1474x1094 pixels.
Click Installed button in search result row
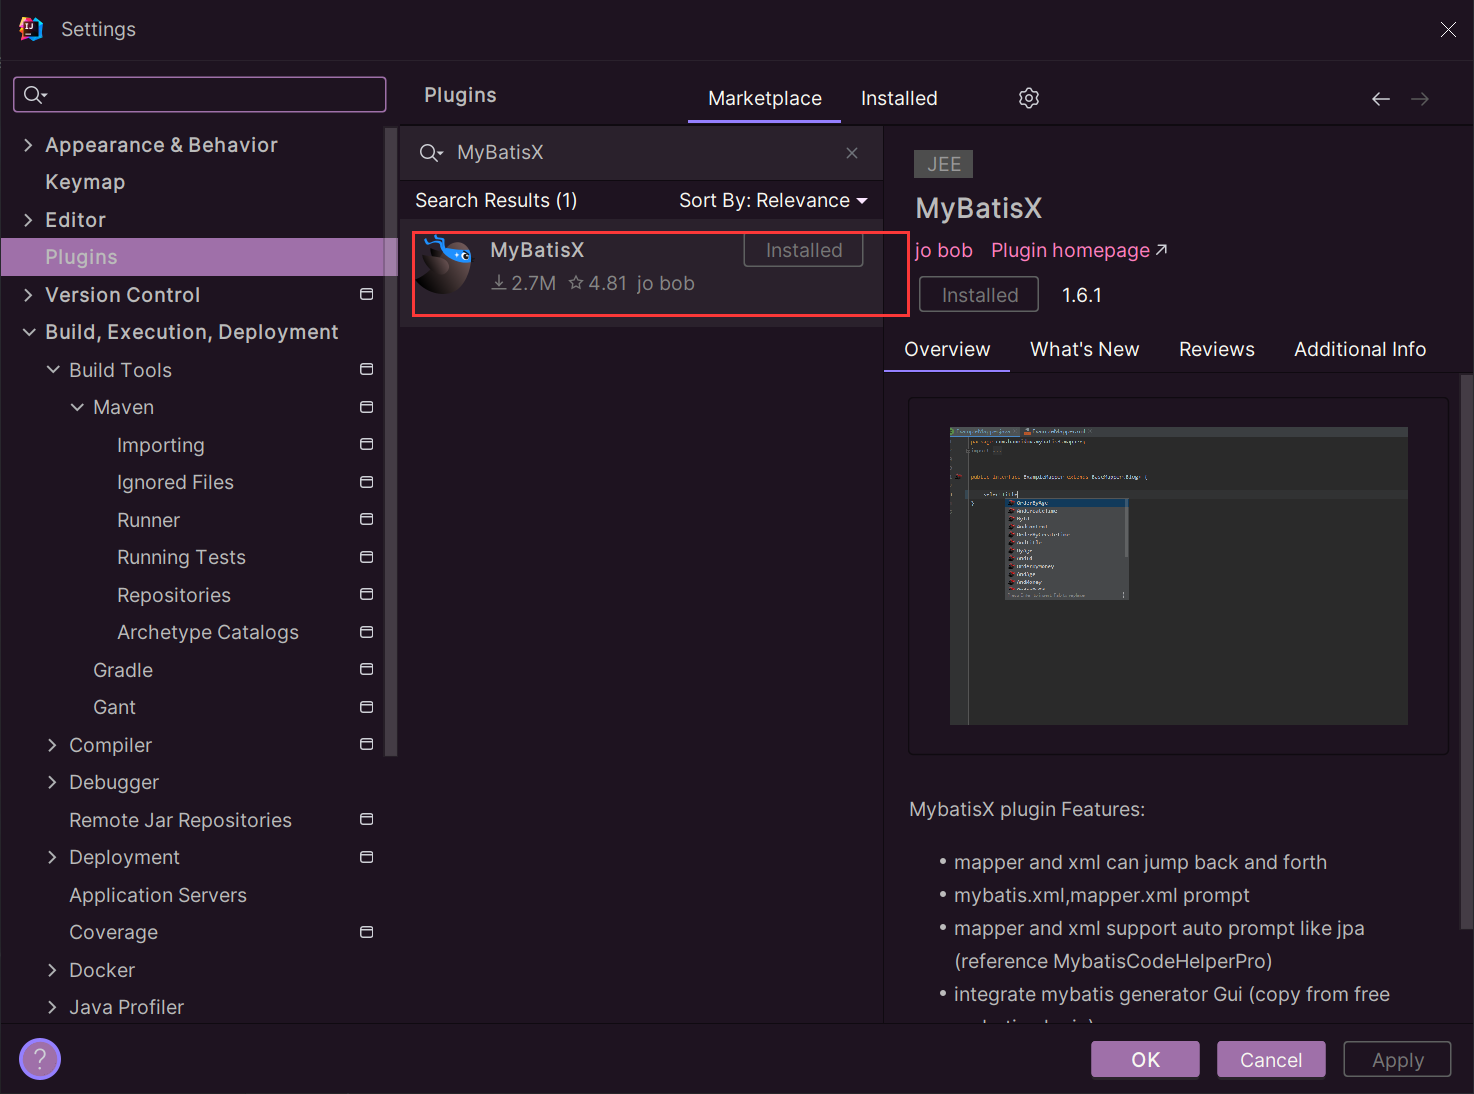pyautogui.click(x=804, y=250)
